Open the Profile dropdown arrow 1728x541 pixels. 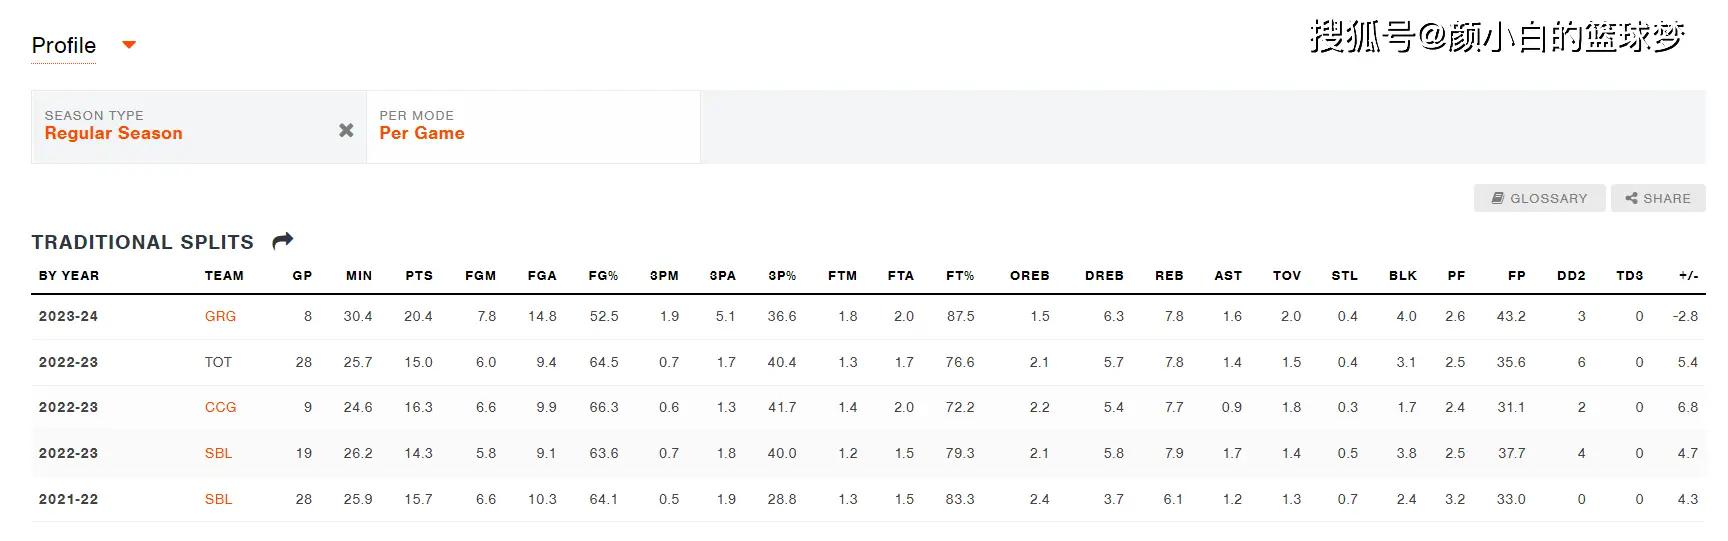pos(128,45)
